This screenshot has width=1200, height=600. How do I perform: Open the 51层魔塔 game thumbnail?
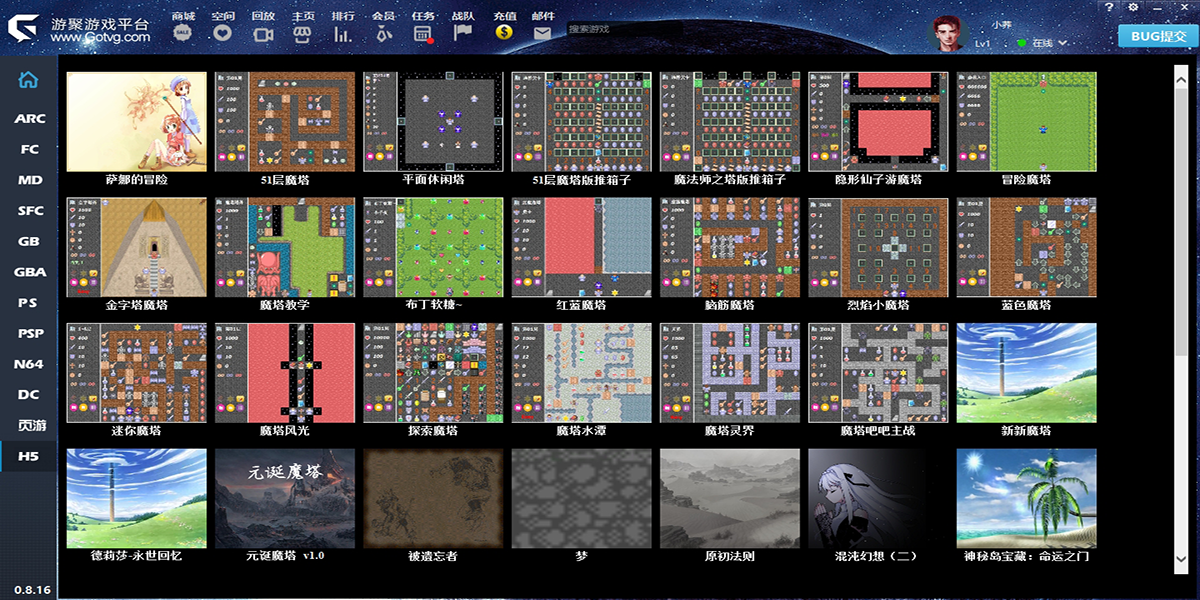285,121
